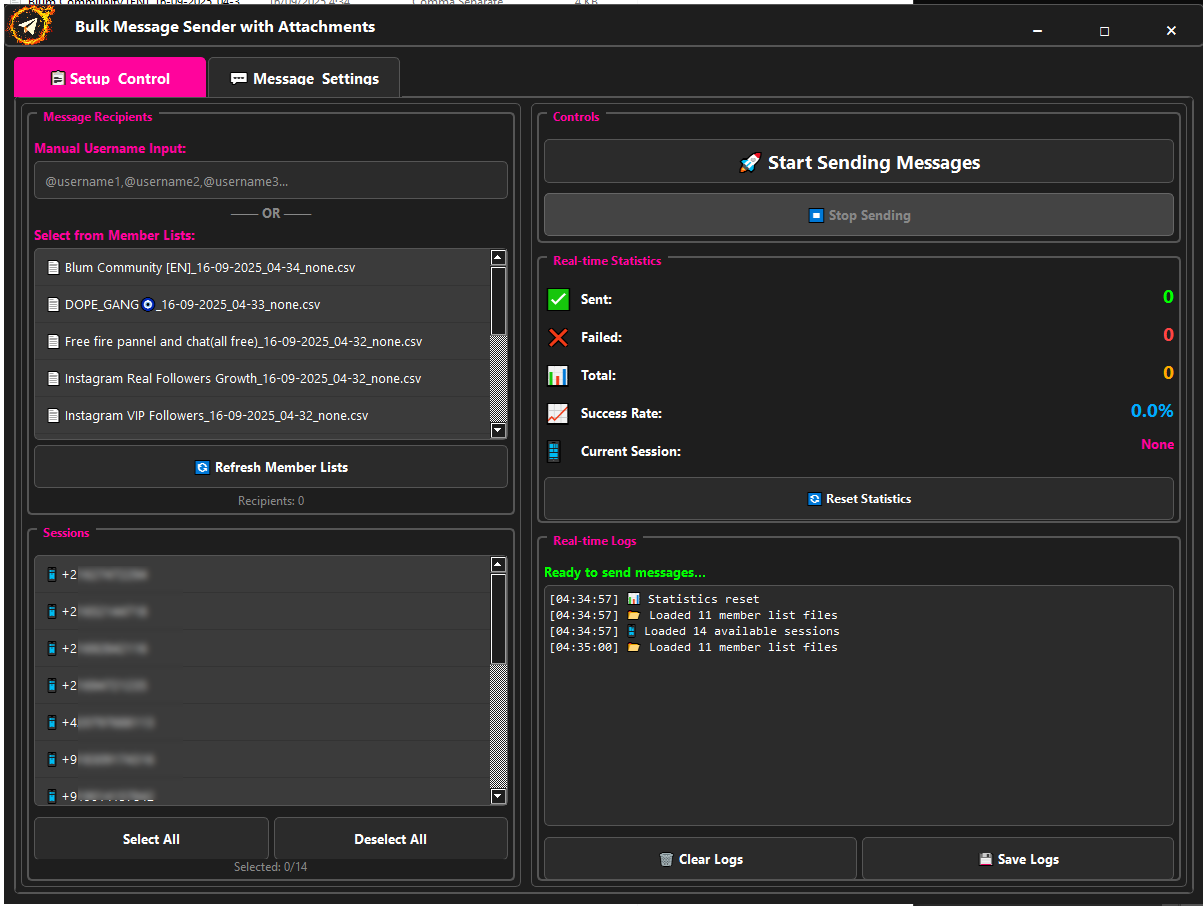Click the refresh icon on Refresh Member Lists
Viewport: 1203px width, 906px height.
[x=202, y=468]
